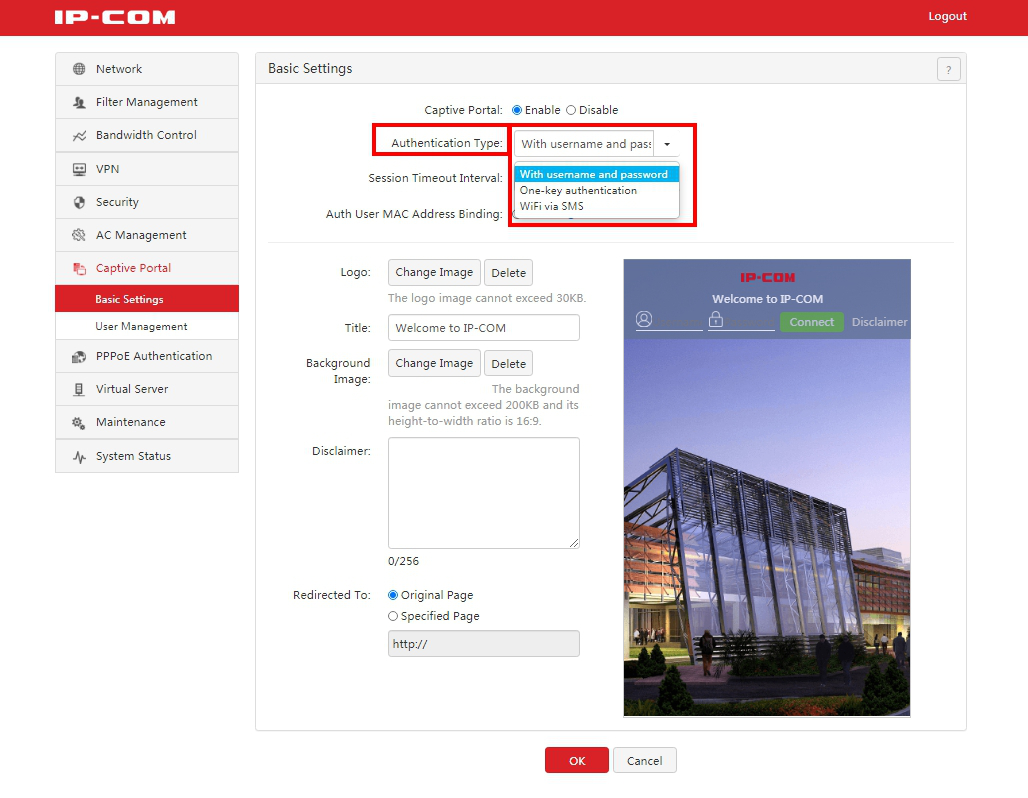This screenshot has height=798, width=1028.
Task: Click "The logo image cannot exceed 30KB." hint
Action: (x=487, y=298)
